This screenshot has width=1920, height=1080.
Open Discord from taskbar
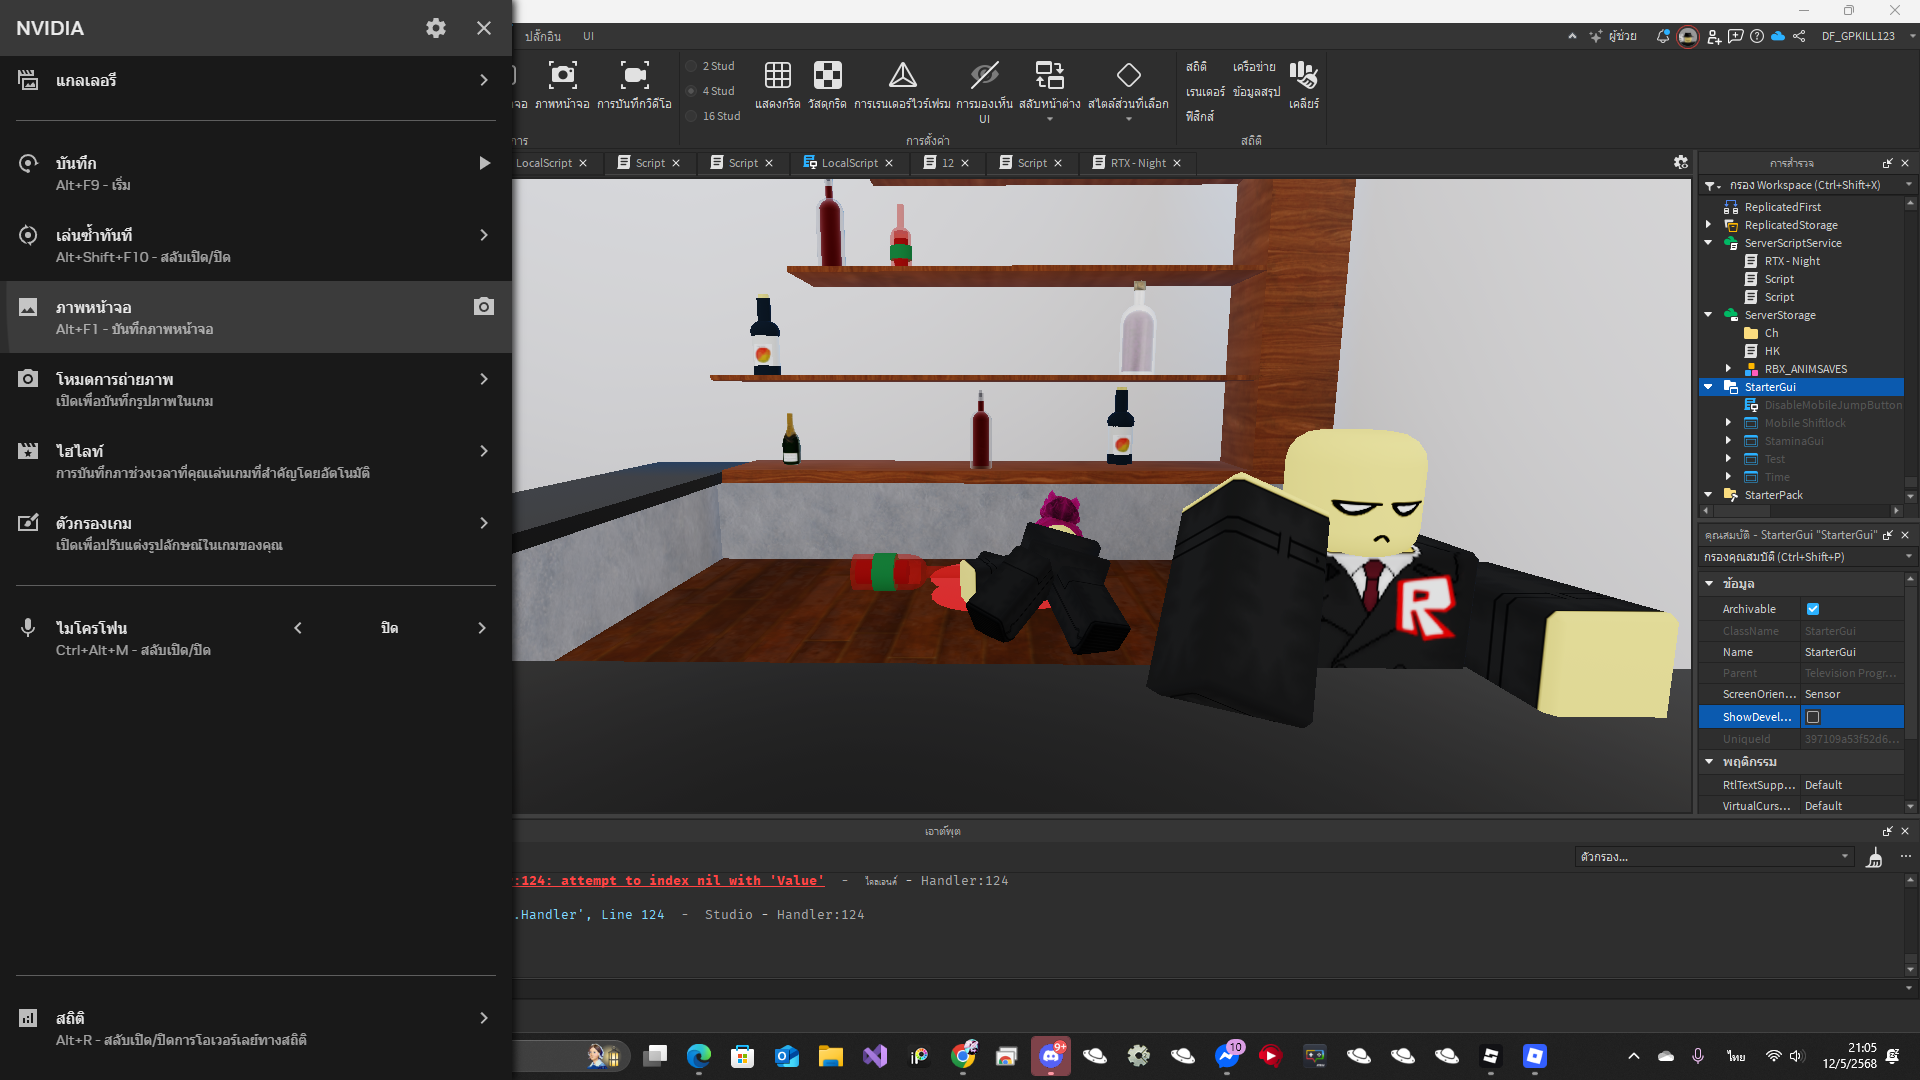tap(1051, 1056)
